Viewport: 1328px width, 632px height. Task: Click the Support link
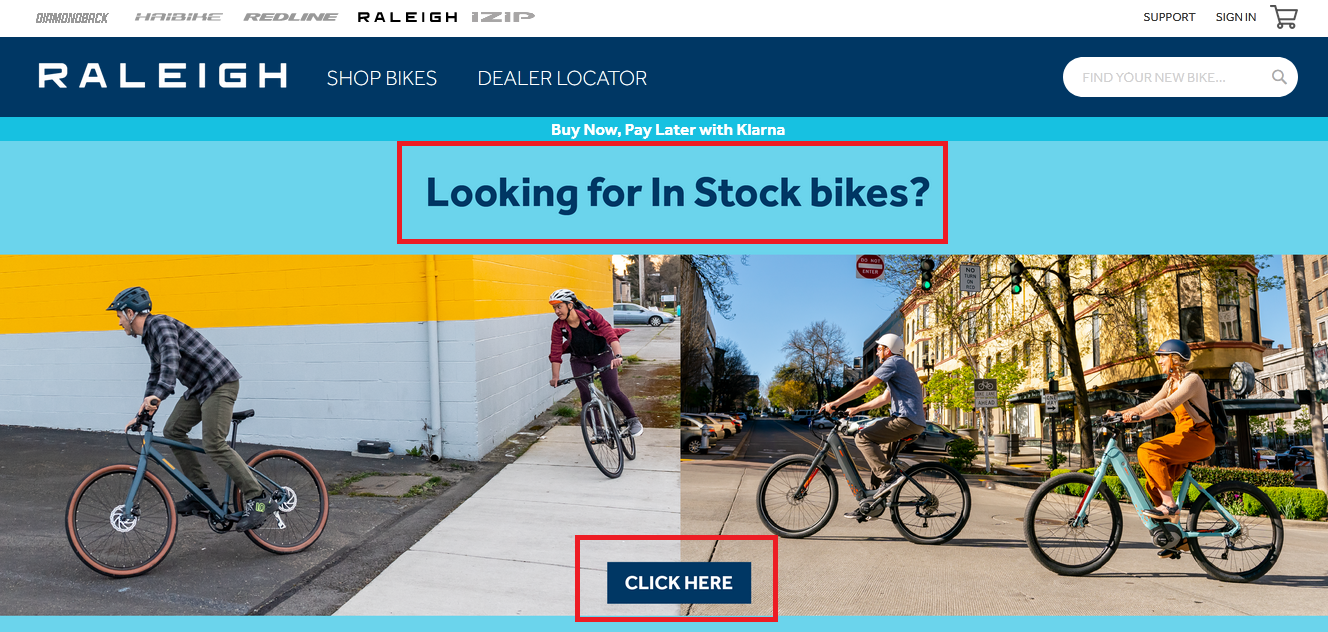pyautogui.click(x=1169, y=17)
